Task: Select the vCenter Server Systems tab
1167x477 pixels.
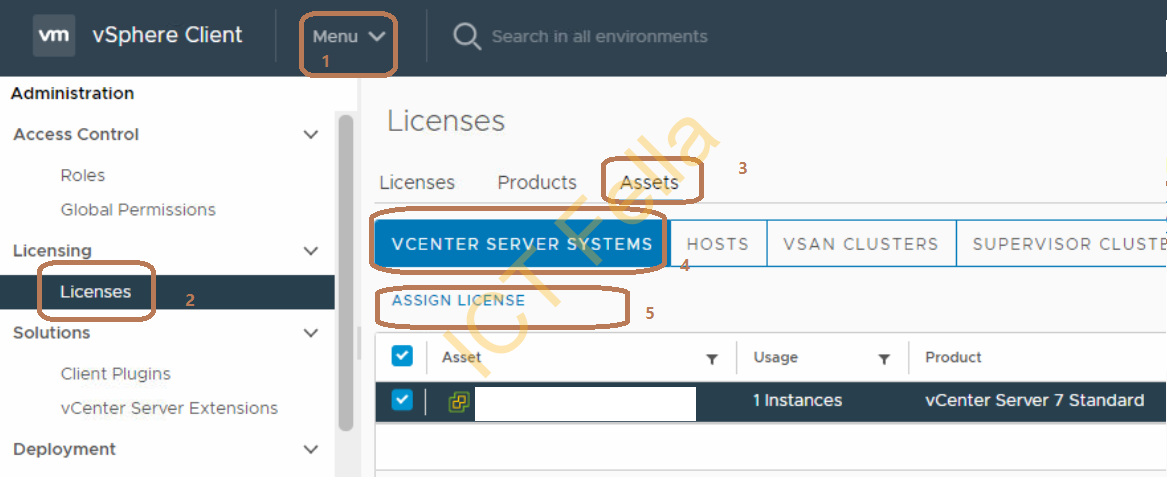Action: tap(522, 243)
